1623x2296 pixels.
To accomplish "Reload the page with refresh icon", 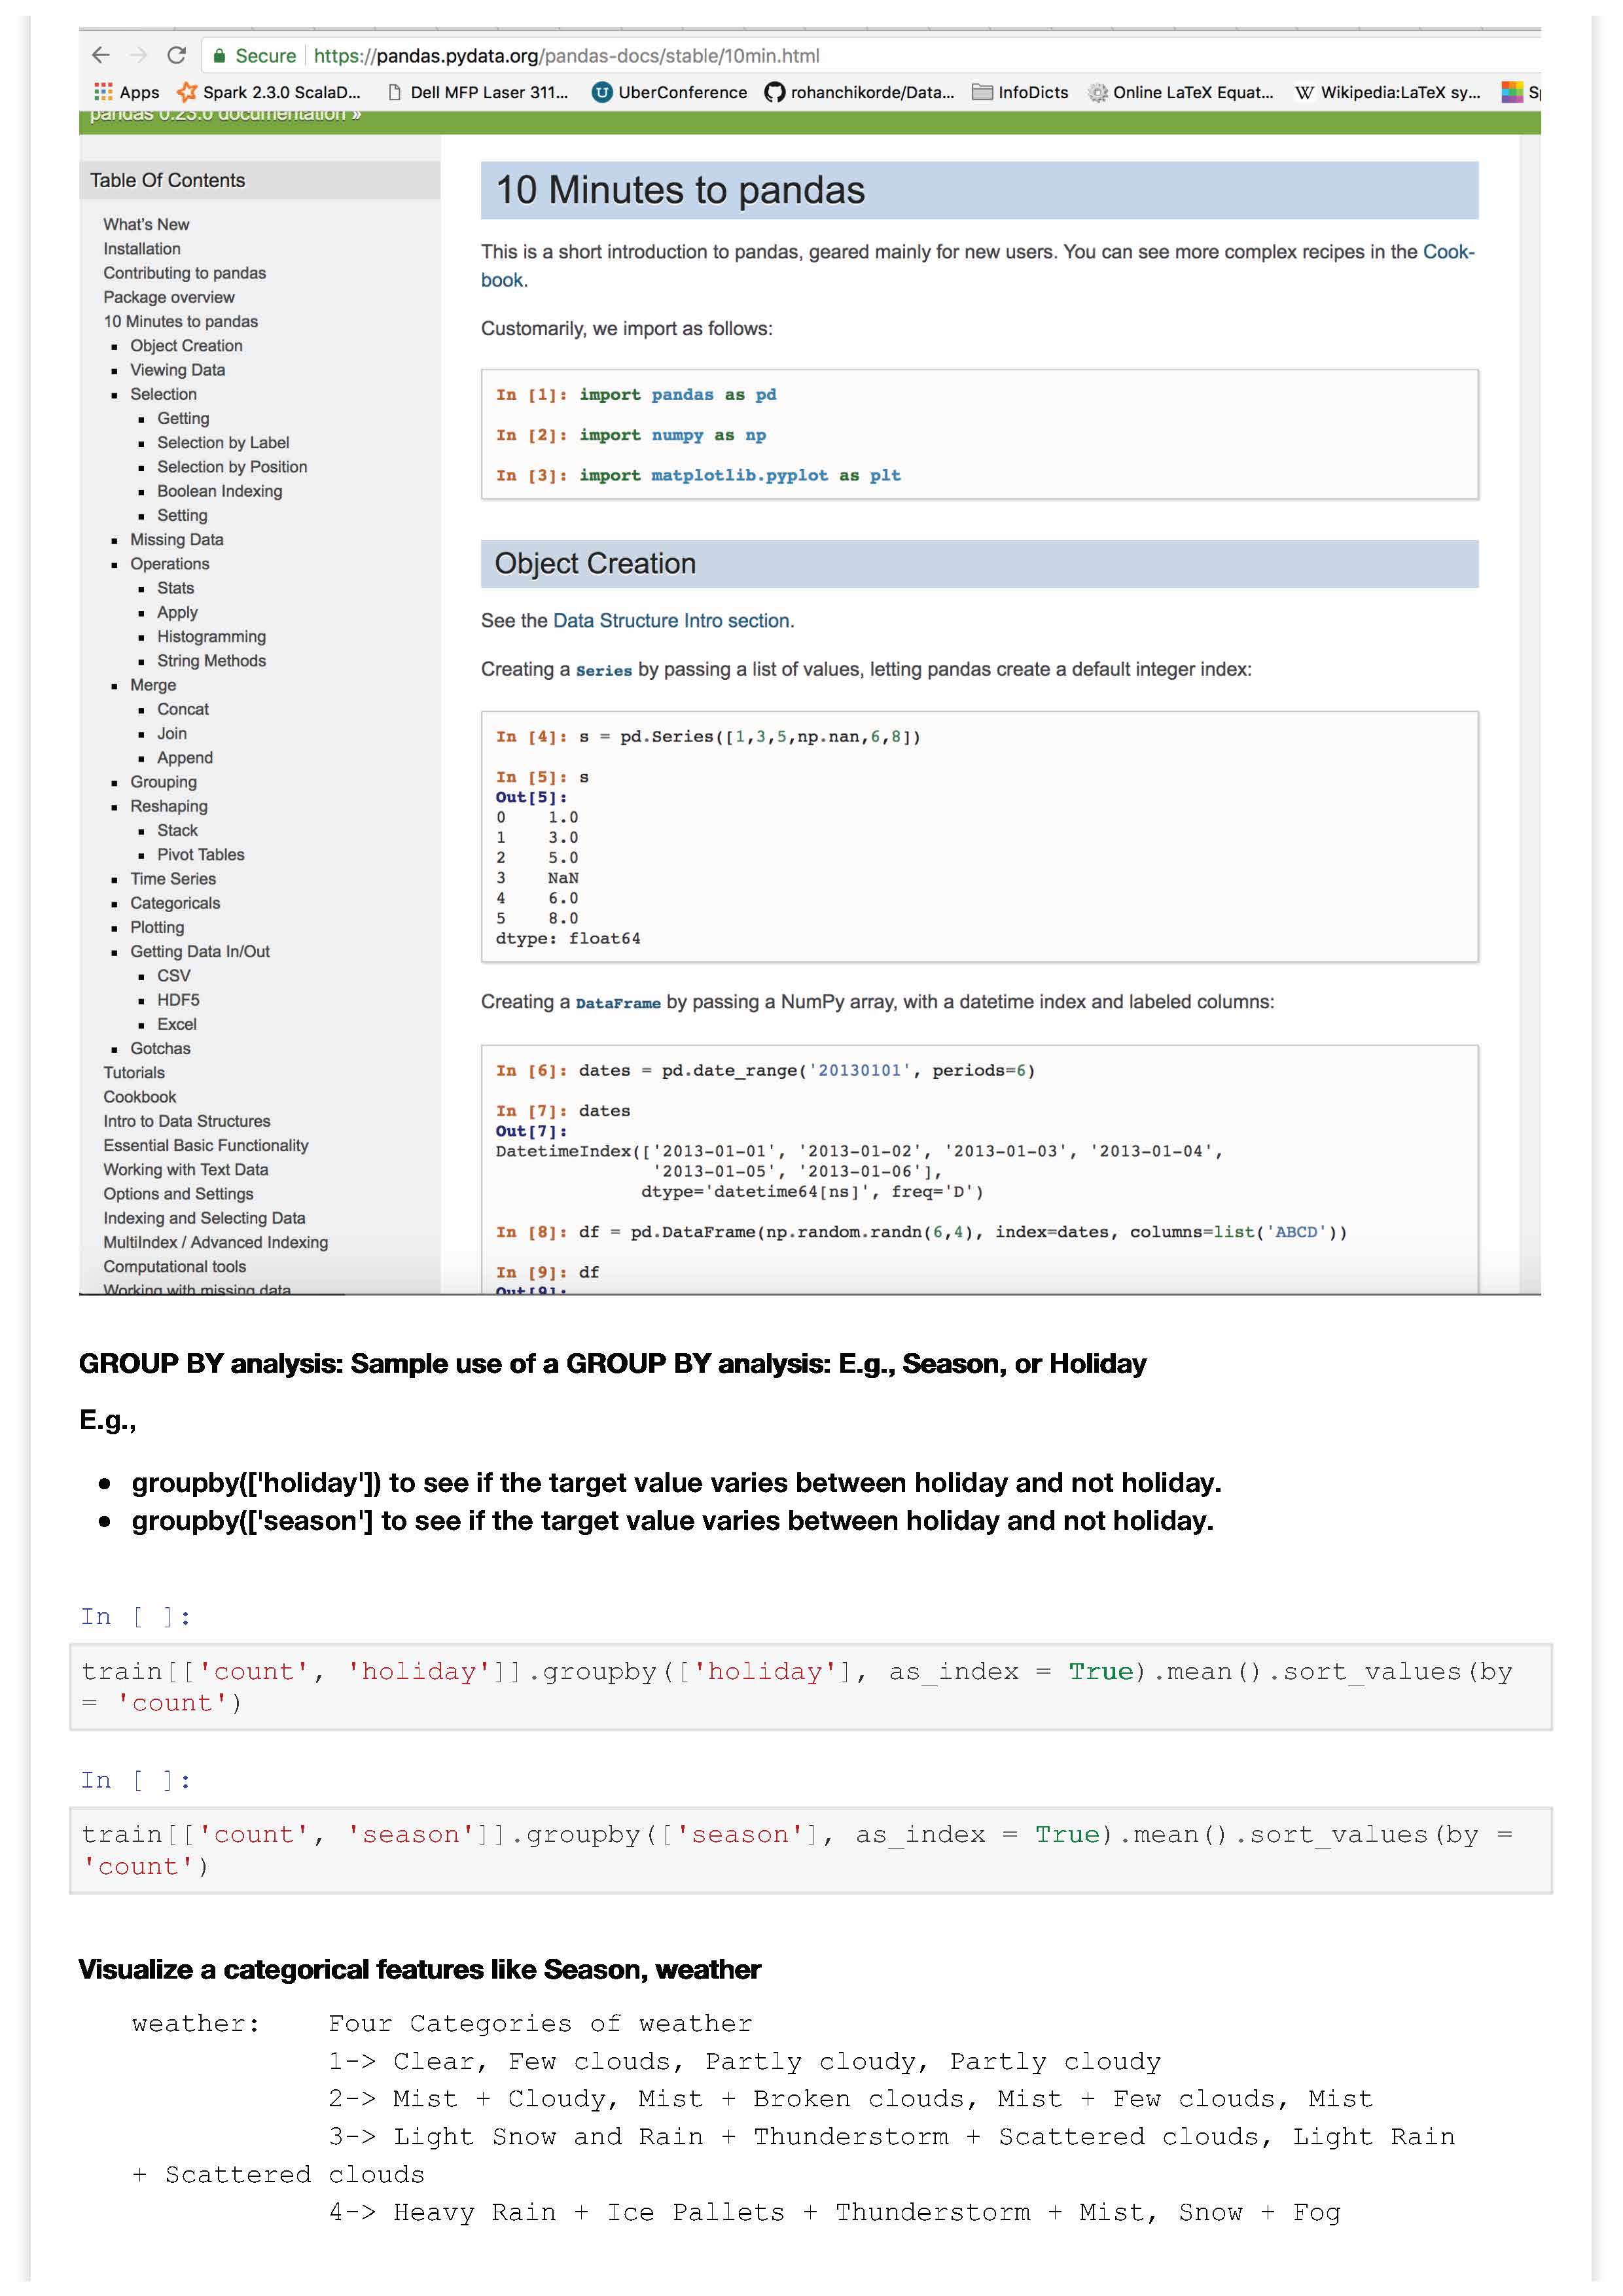I will click(177, 56).
